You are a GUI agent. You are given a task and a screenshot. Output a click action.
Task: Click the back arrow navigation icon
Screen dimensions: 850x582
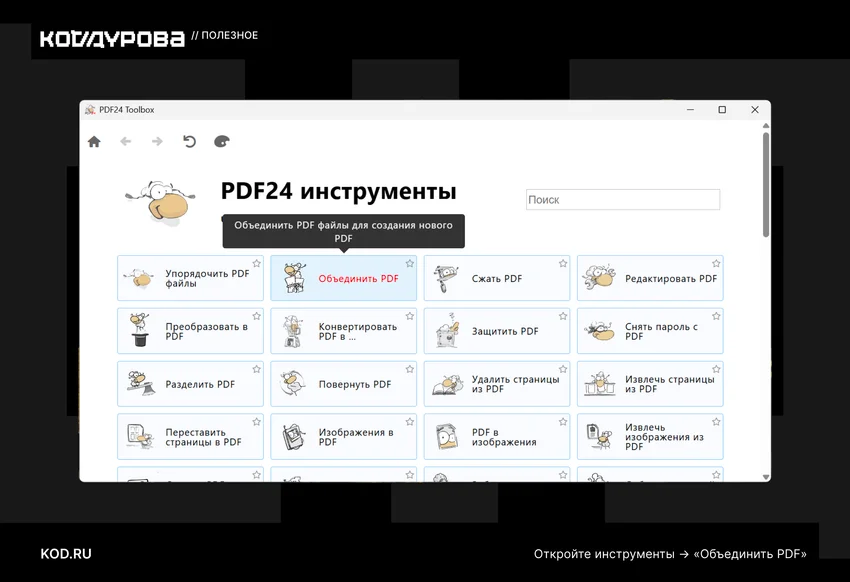coord(126,142)
